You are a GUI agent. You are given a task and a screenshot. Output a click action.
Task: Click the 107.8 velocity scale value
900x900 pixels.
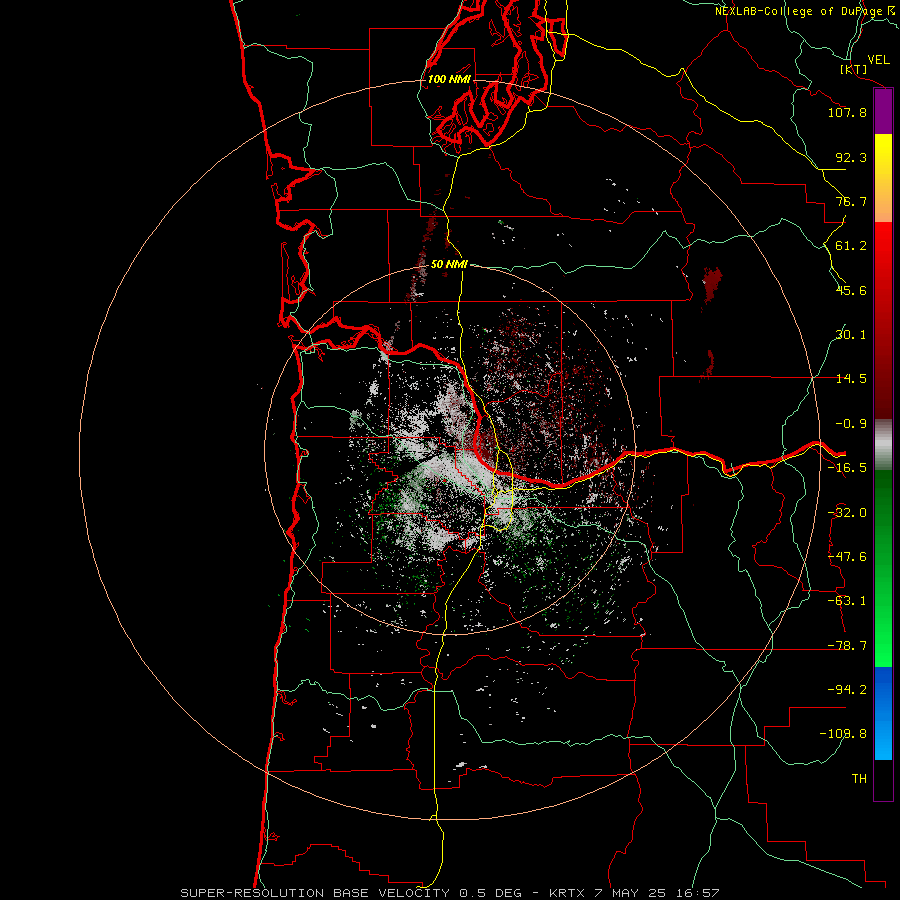(847, 112)
